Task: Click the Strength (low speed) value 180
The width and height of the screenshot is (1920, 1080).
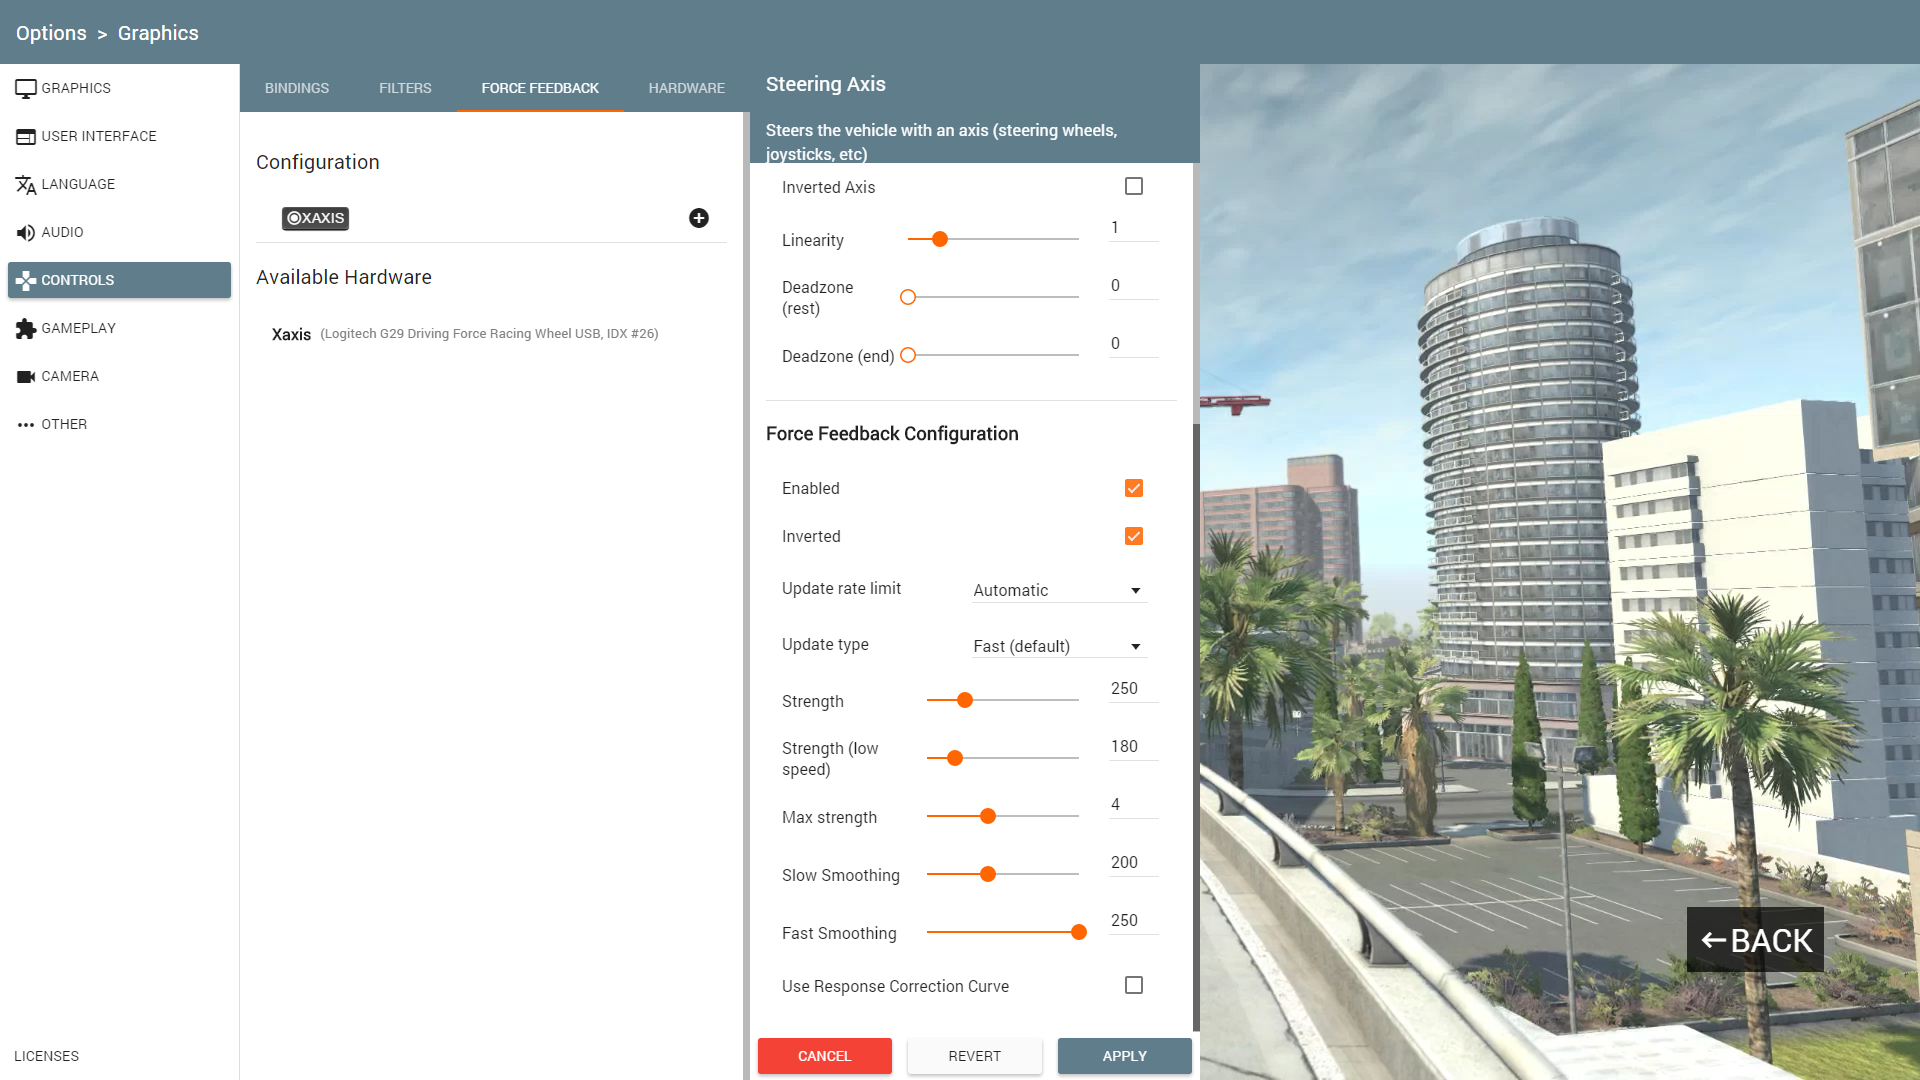Action: click(x=1134, y=747)
